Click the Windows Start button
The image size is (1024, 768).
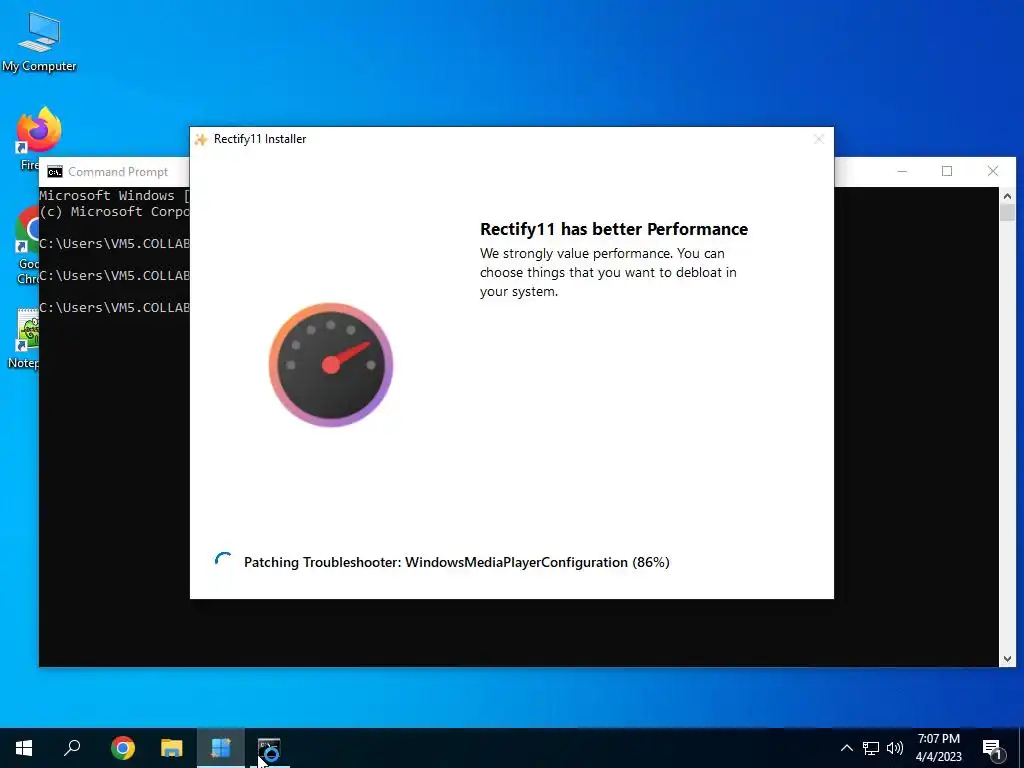point(24,748)
